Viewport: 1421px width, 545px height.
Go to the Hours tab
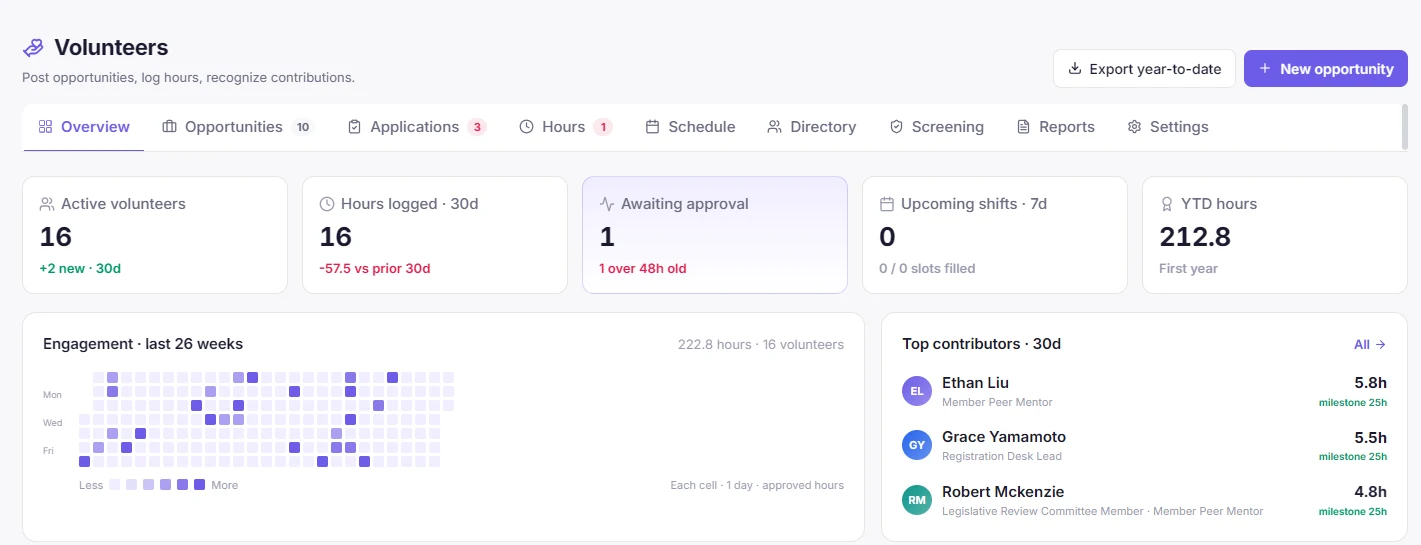[x=565, y=127]
